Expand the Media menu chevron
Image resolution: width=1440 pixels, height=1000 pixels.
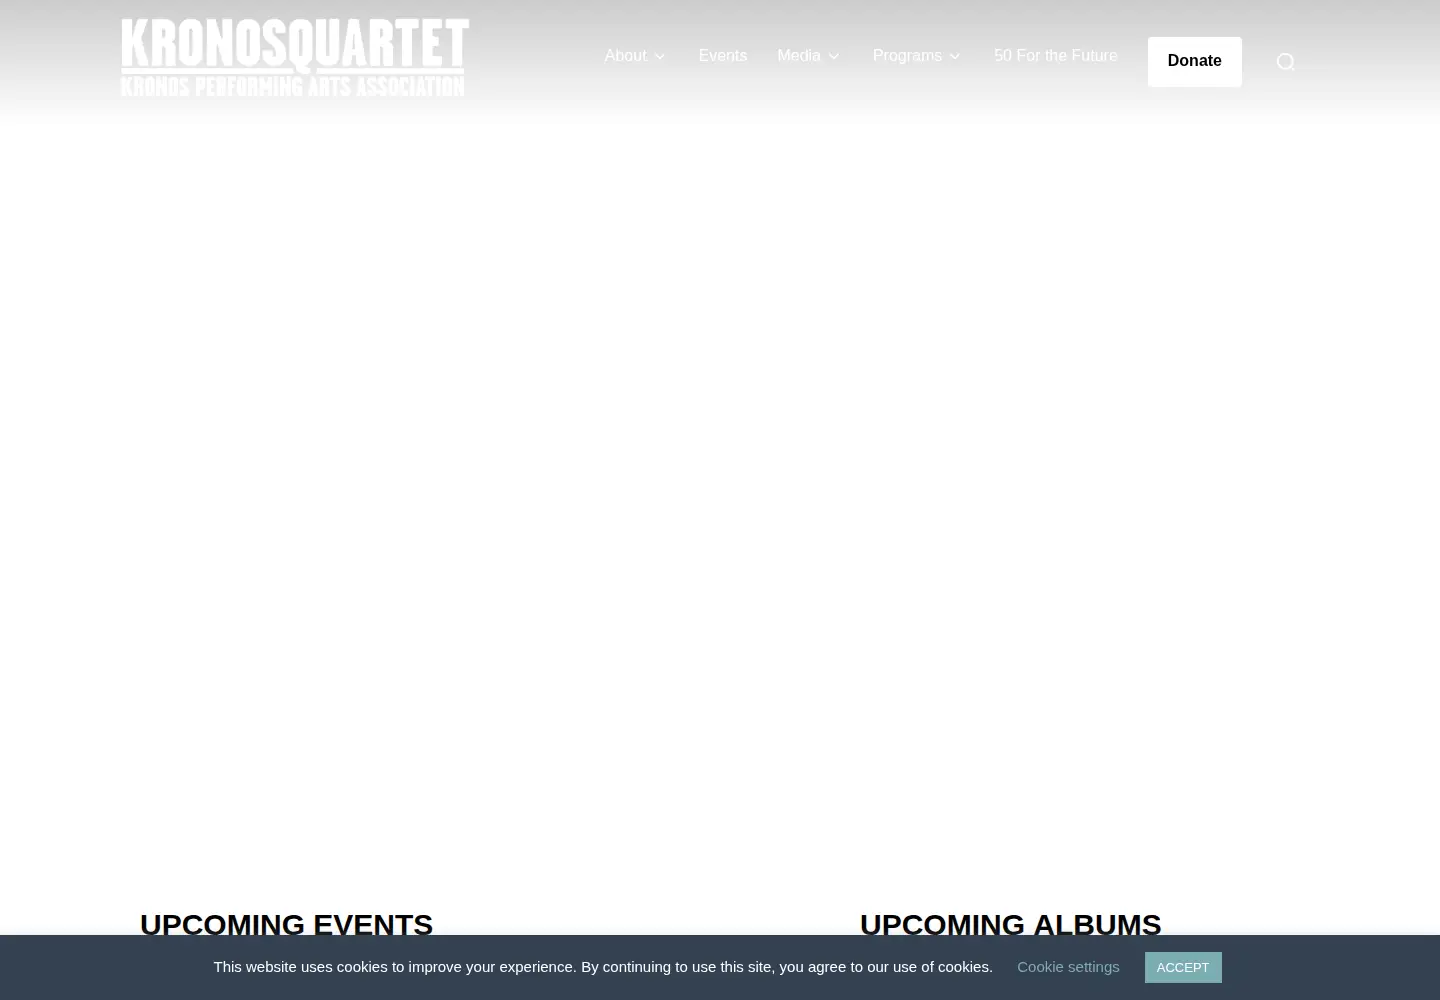[x=834, y=57]
